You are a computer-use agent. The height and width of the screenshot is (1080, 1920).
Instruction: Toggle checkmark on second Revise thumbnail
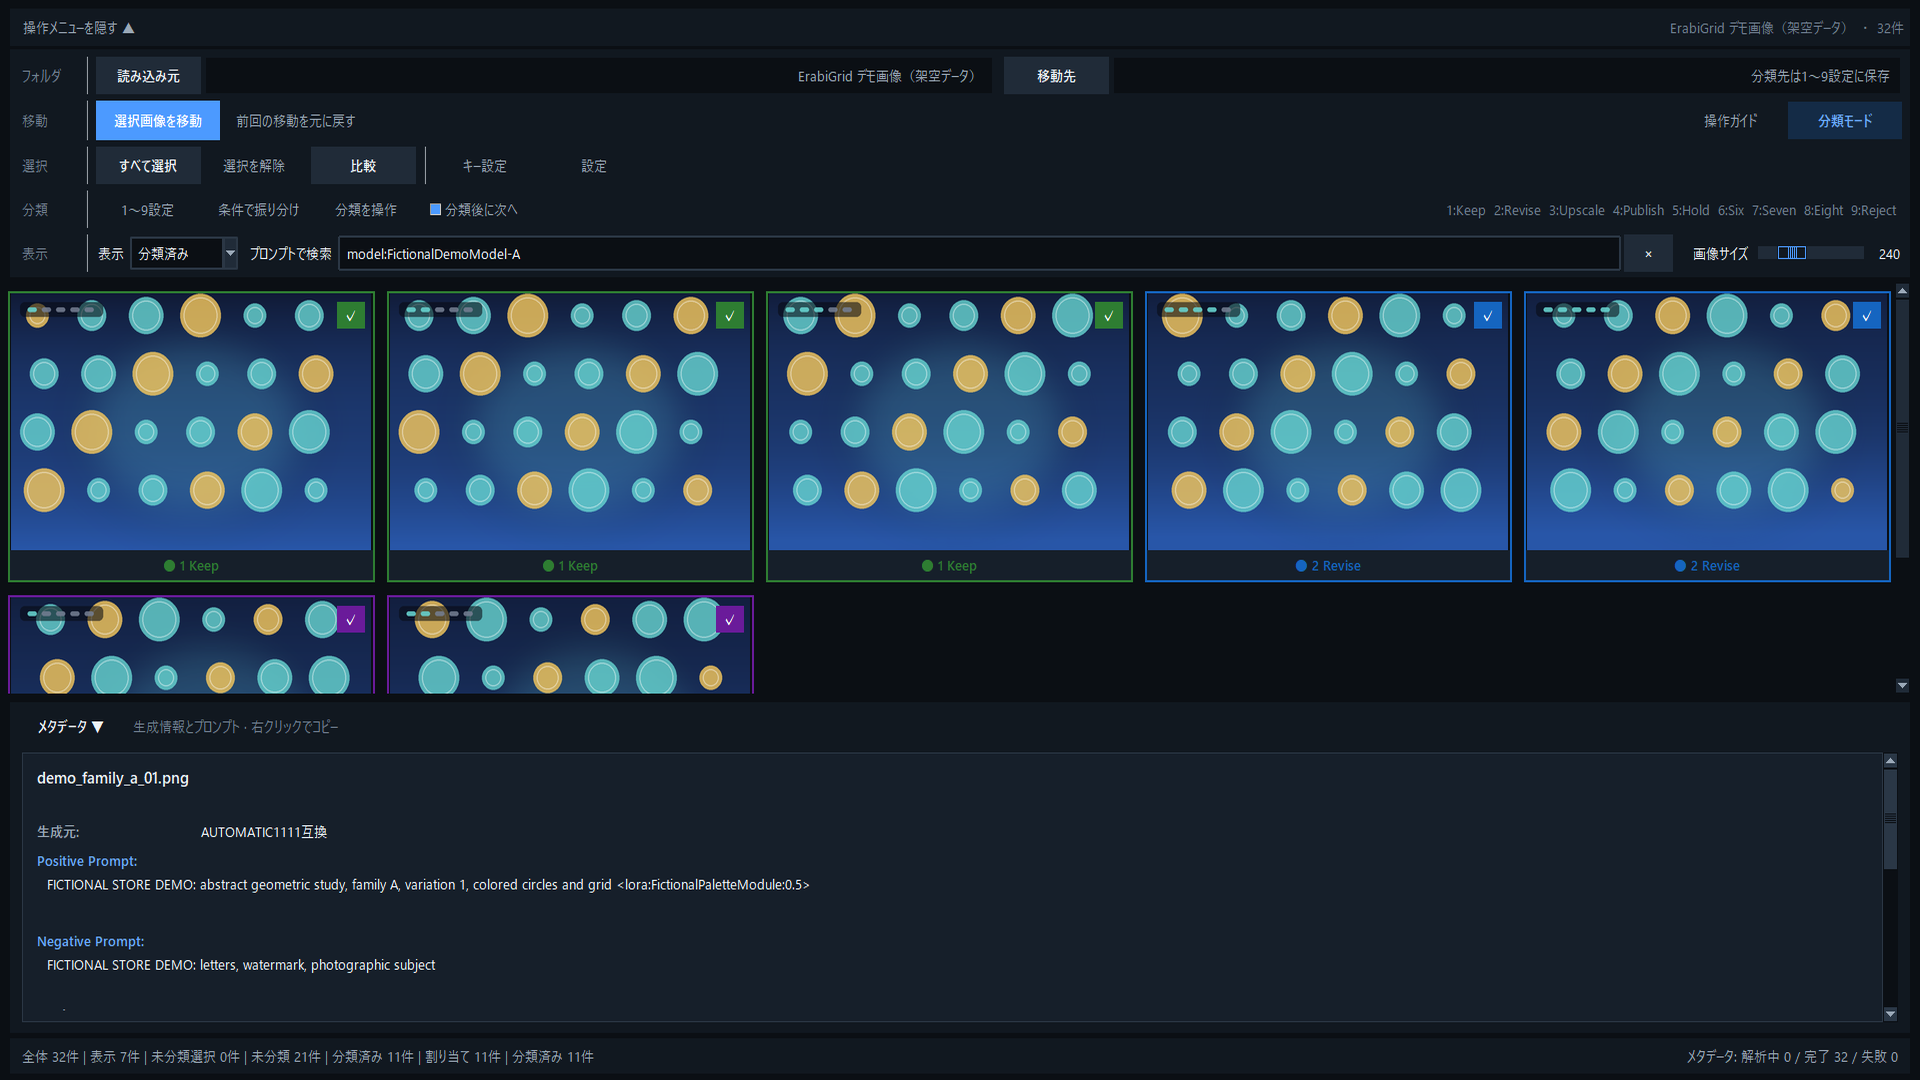[x=1867, y=316]
